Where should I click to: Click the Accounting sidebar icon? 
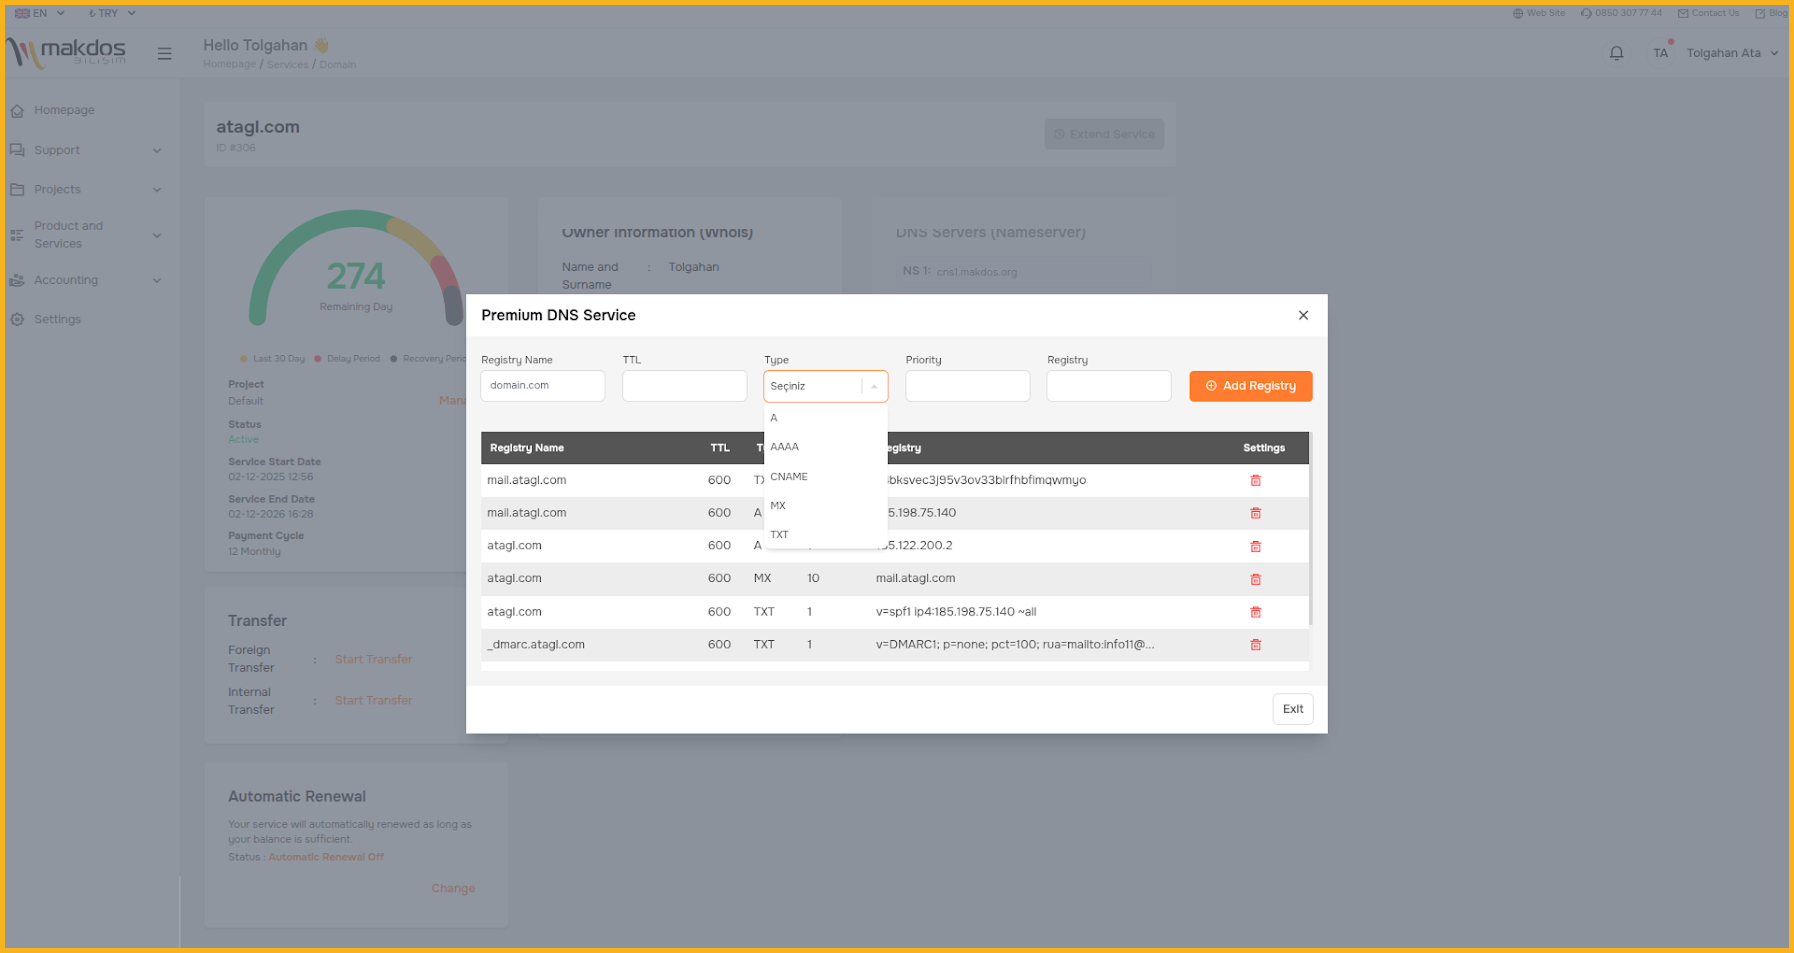click(x=17, y=280)
